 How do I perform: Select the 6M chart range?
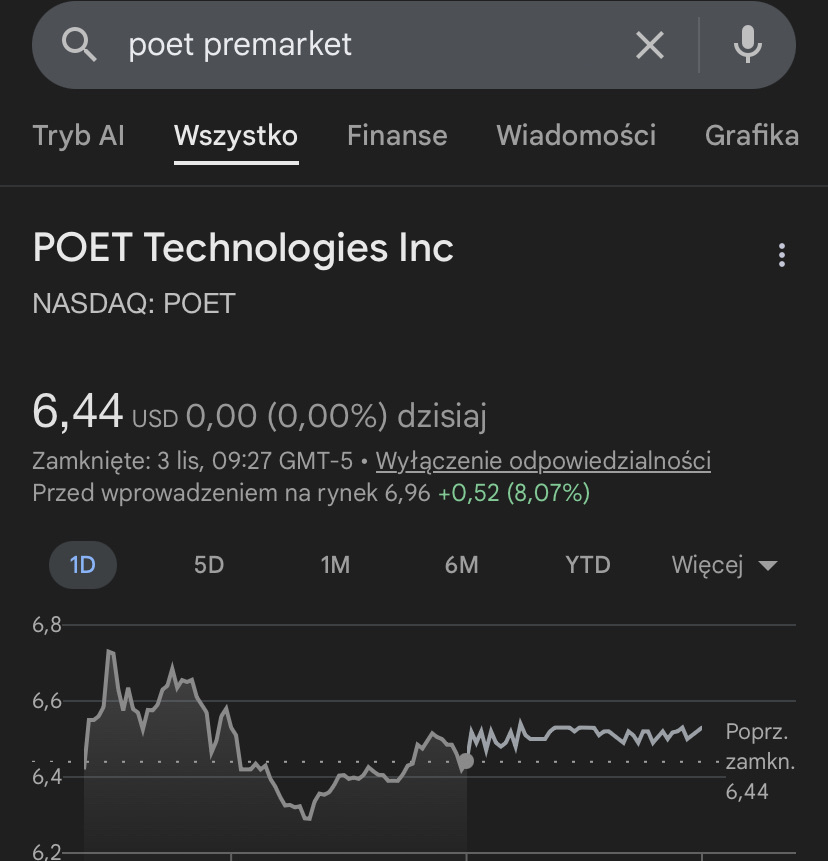(x=461, y=565)
